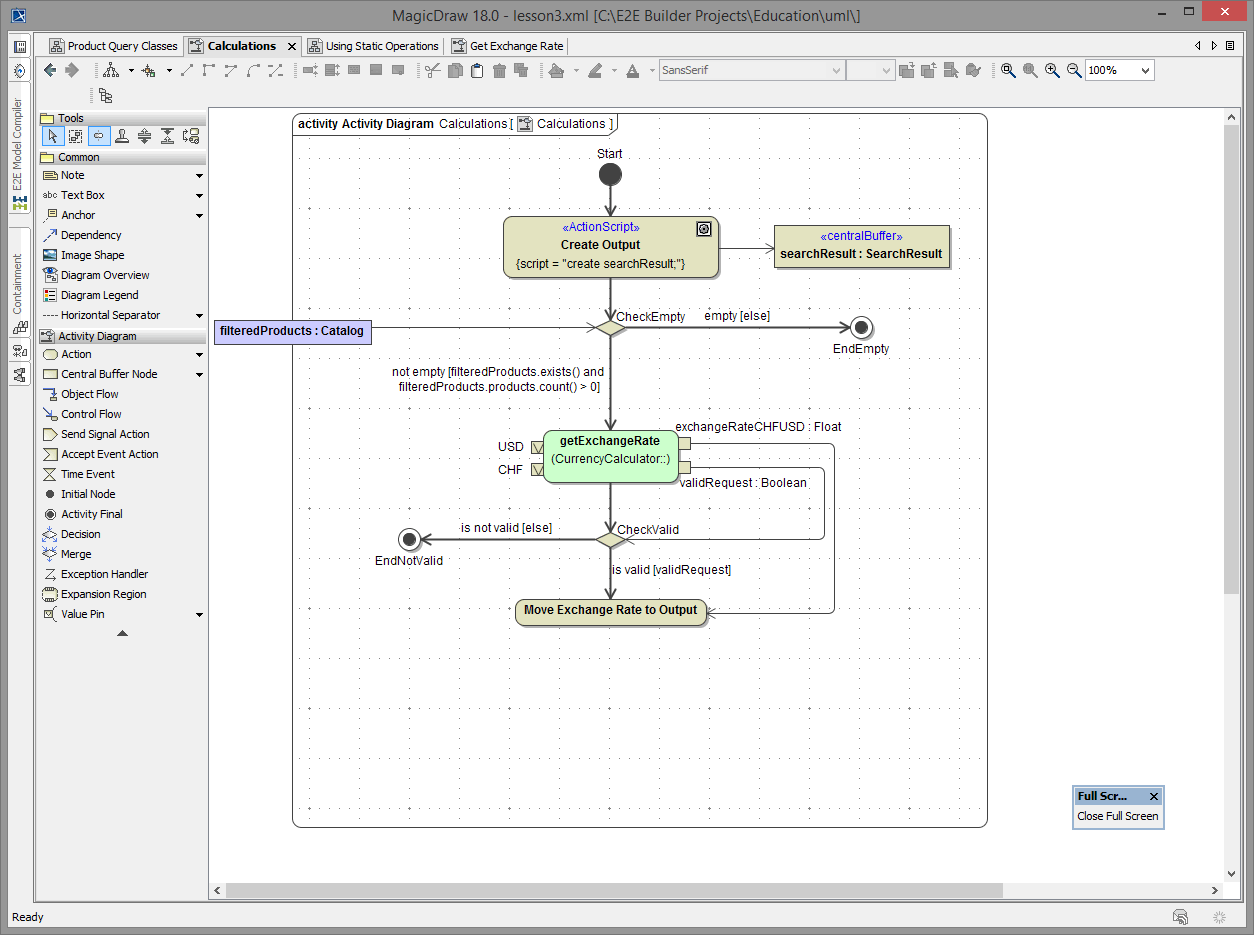Viewport: 1254px width, 935px height.
Task: Click the back navigation arrow icon
Action: [50, 70]
